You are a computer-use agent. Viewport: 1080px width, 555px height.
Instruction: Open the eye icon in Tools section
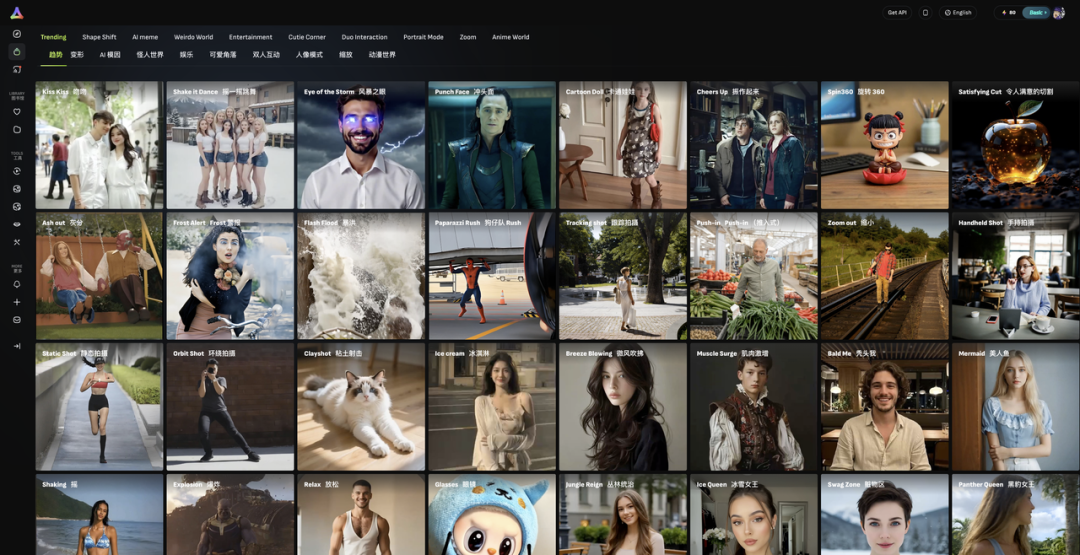(17, 224)
